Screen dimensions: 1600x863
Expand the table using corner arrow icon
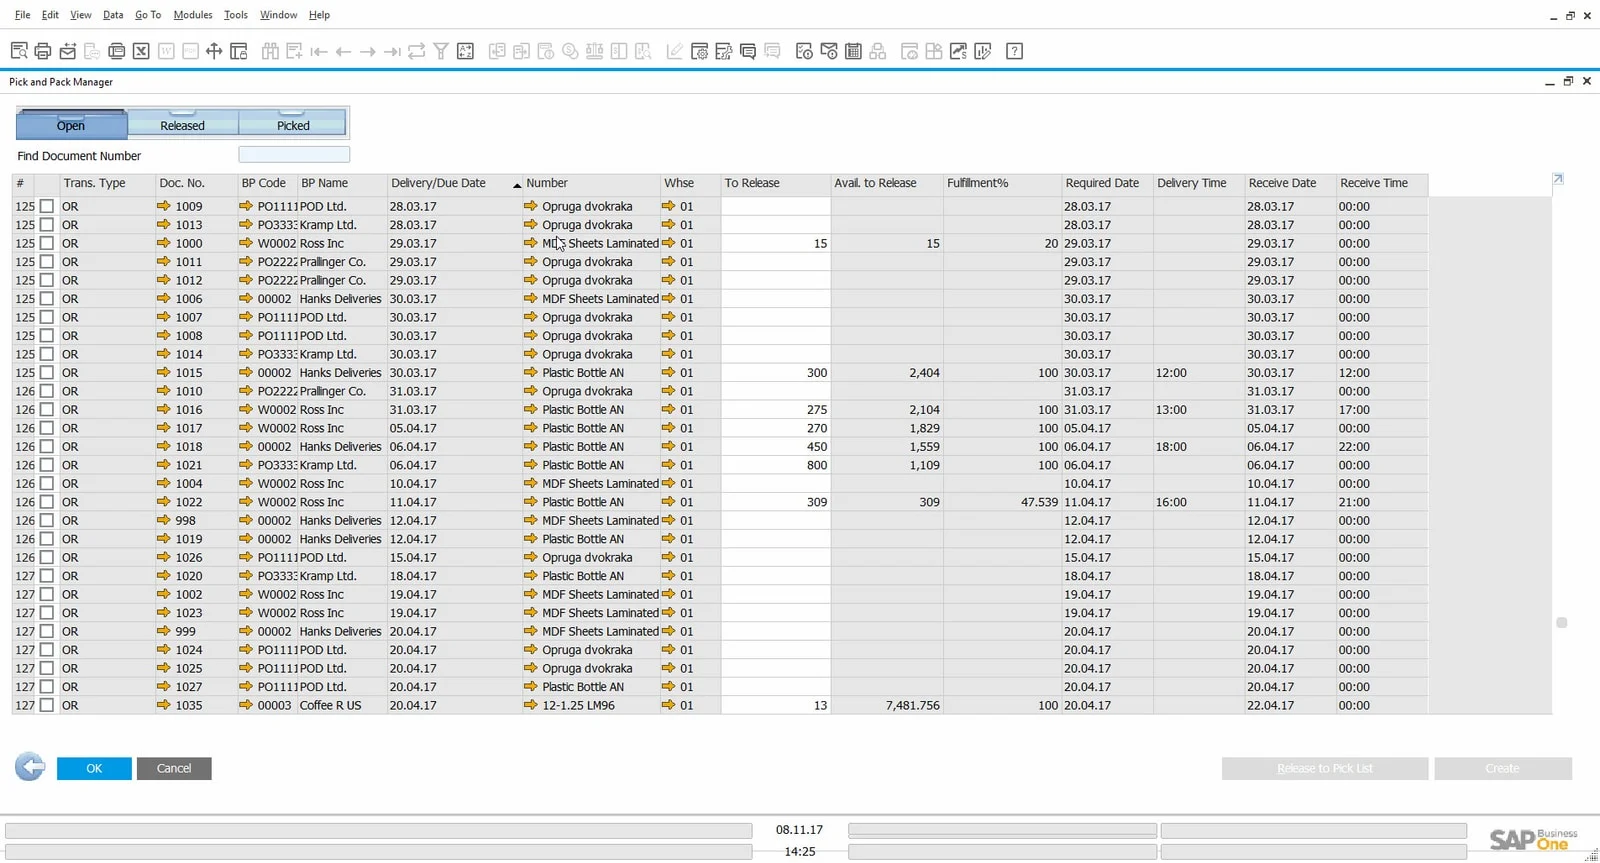1558,179
